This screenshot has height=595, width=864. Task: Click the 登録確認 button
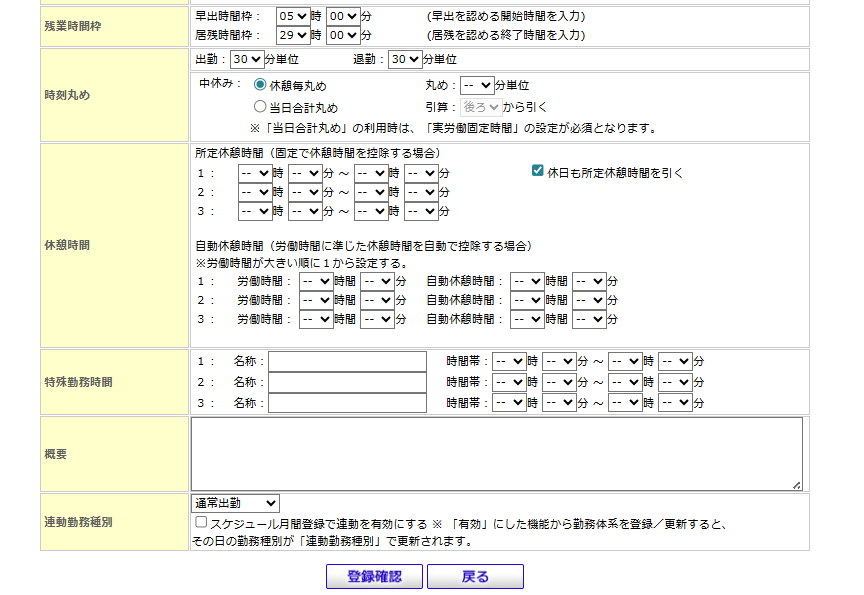click(x=374, y=577)
